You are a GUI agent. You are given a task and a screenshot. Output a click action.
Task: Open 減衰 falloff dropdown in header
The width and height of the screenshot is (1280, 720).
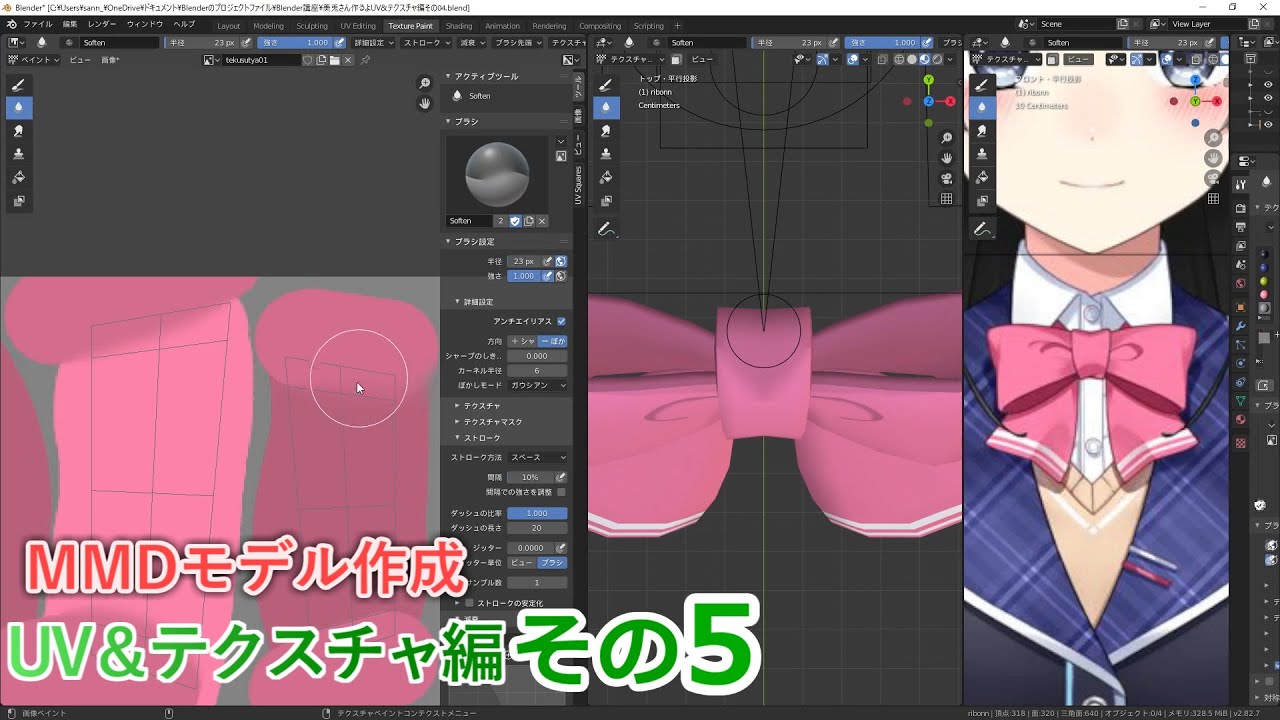coord(471,42)
